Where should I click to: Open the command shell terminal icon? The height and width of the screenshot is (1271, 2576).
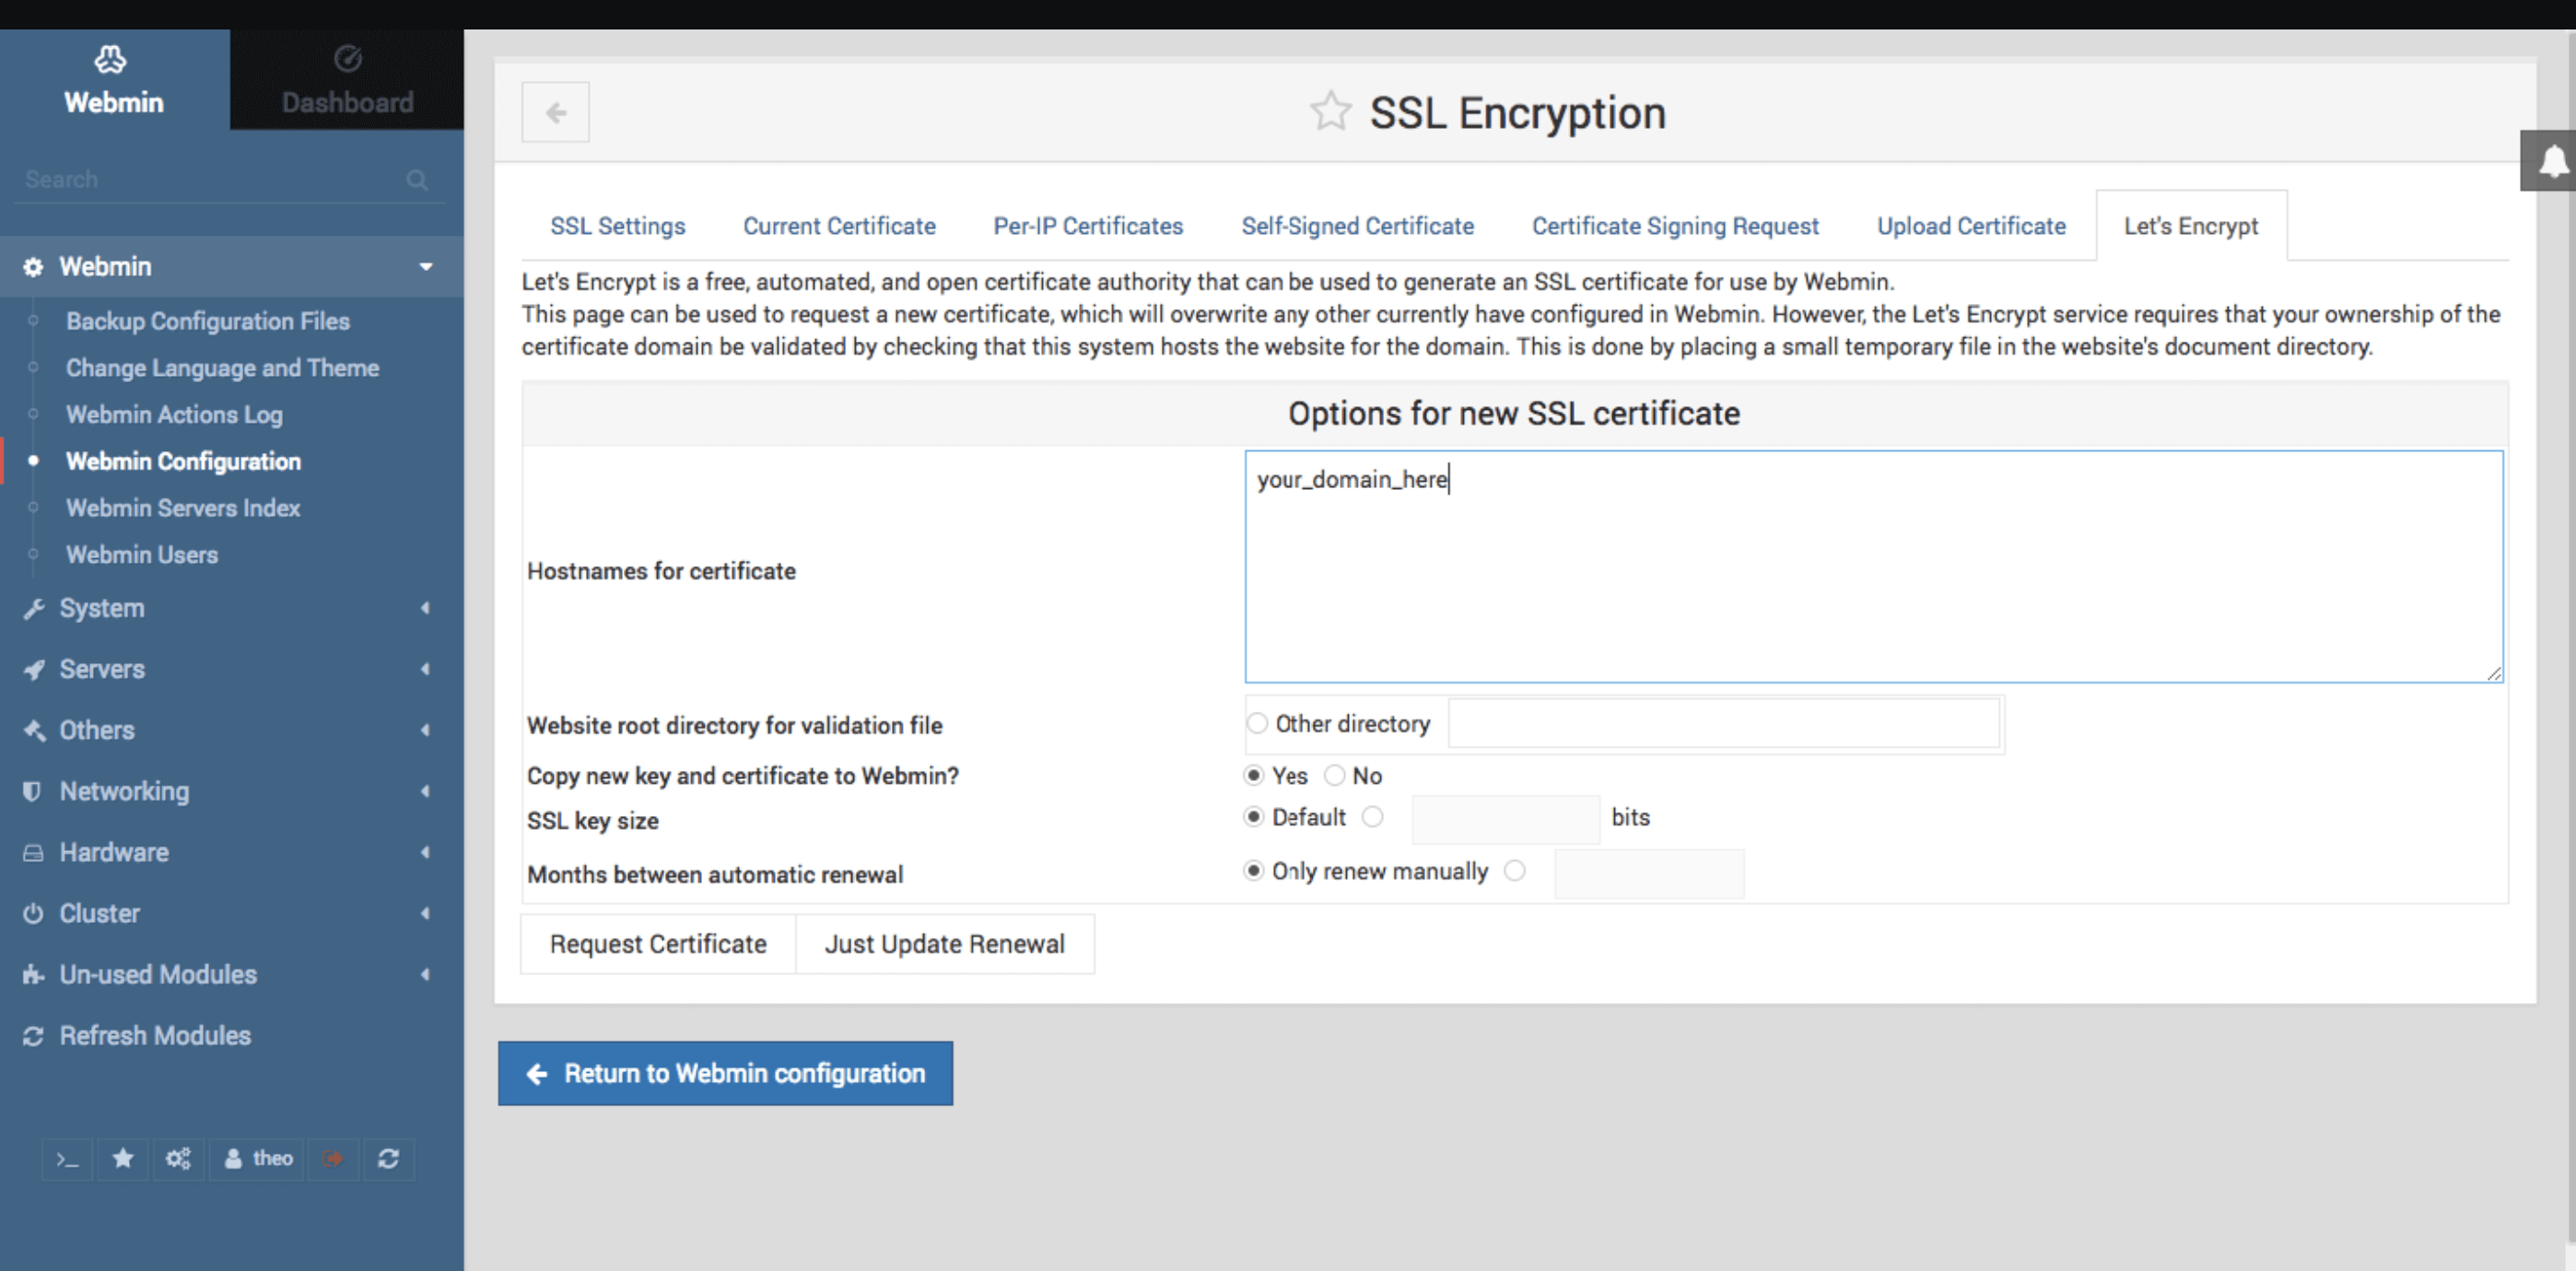coord(67,1159)
